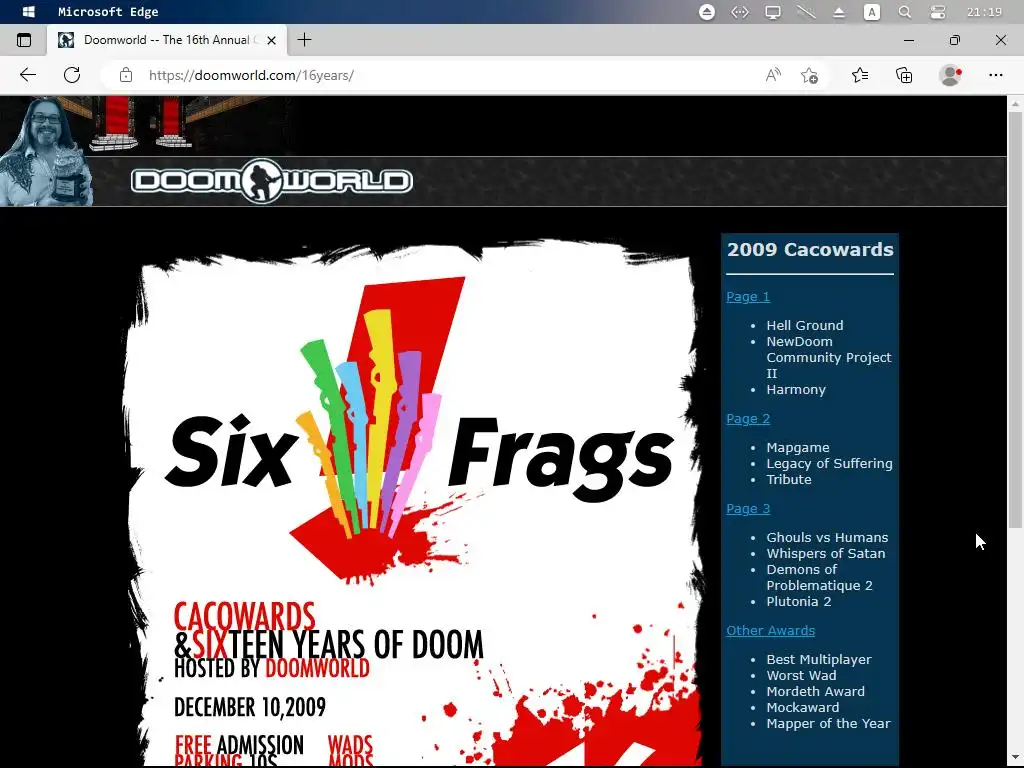Click the network arrows icon in top bar
This screenshot has width=1024, height=768.
740,12
